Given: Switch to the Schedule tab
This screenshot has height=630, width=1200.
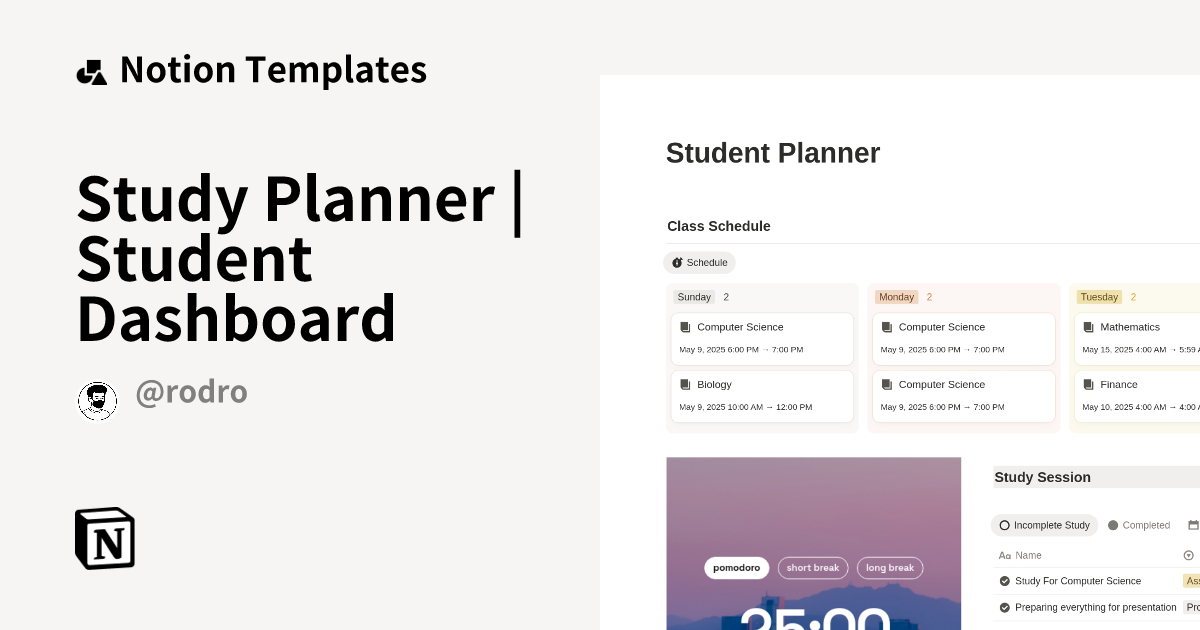Looking at the screenshot, I should click(x=699, y=262).
